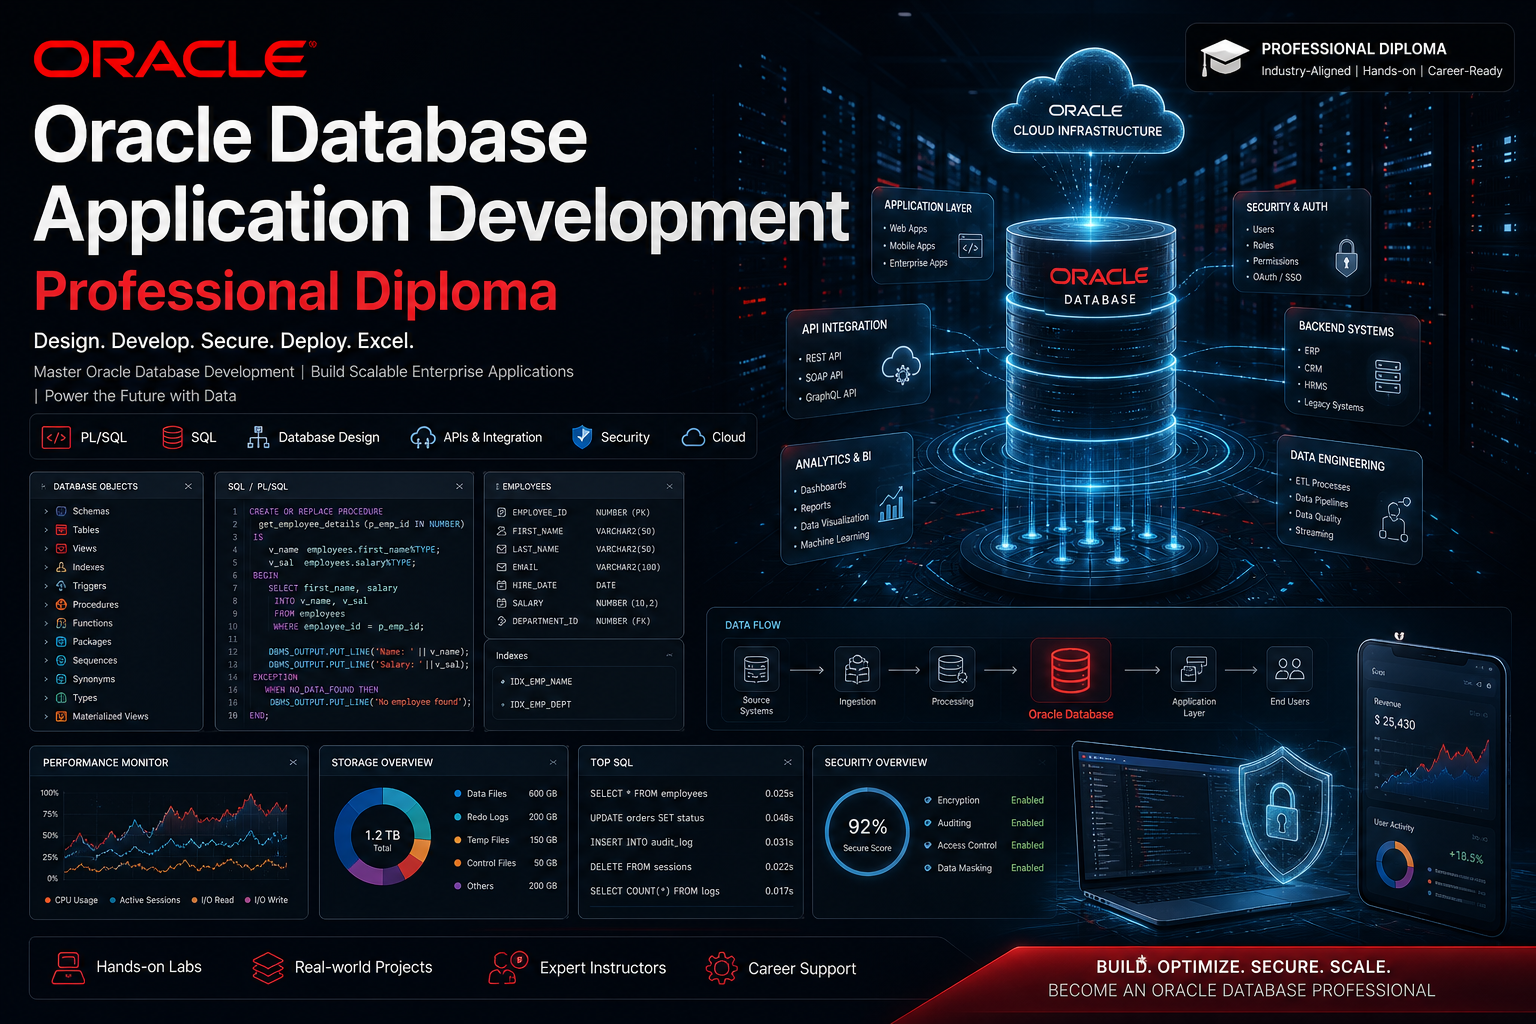Viewport: 1536px width, 1024px height.
Task: Collapse the Indexes section of EMPLOYEES
Action: (x=670, y=655)
